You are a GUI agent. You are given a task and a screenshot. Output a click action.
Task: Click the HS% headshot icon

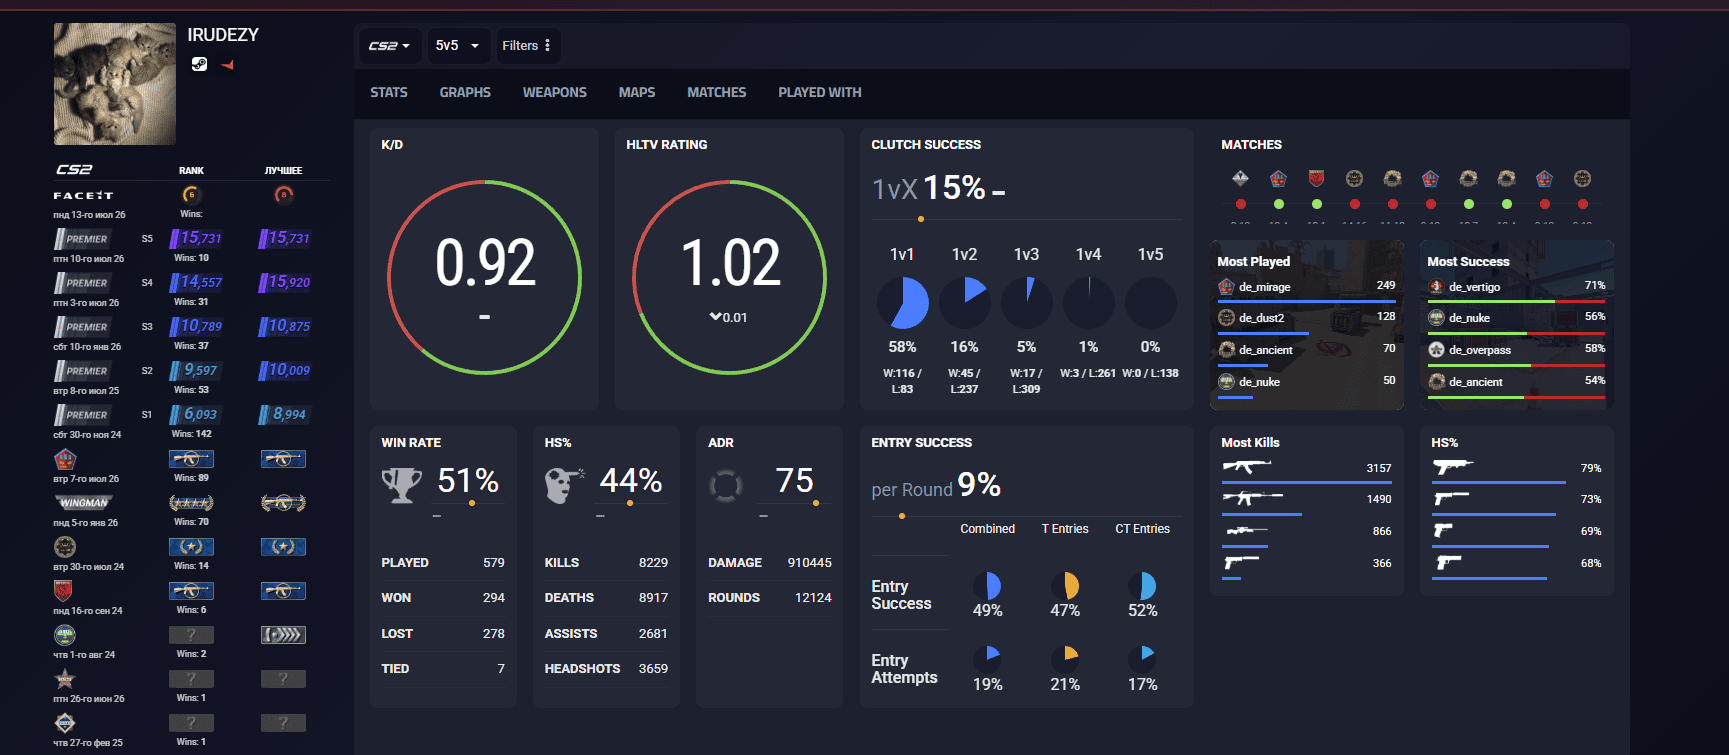click(x=565, y=485)
